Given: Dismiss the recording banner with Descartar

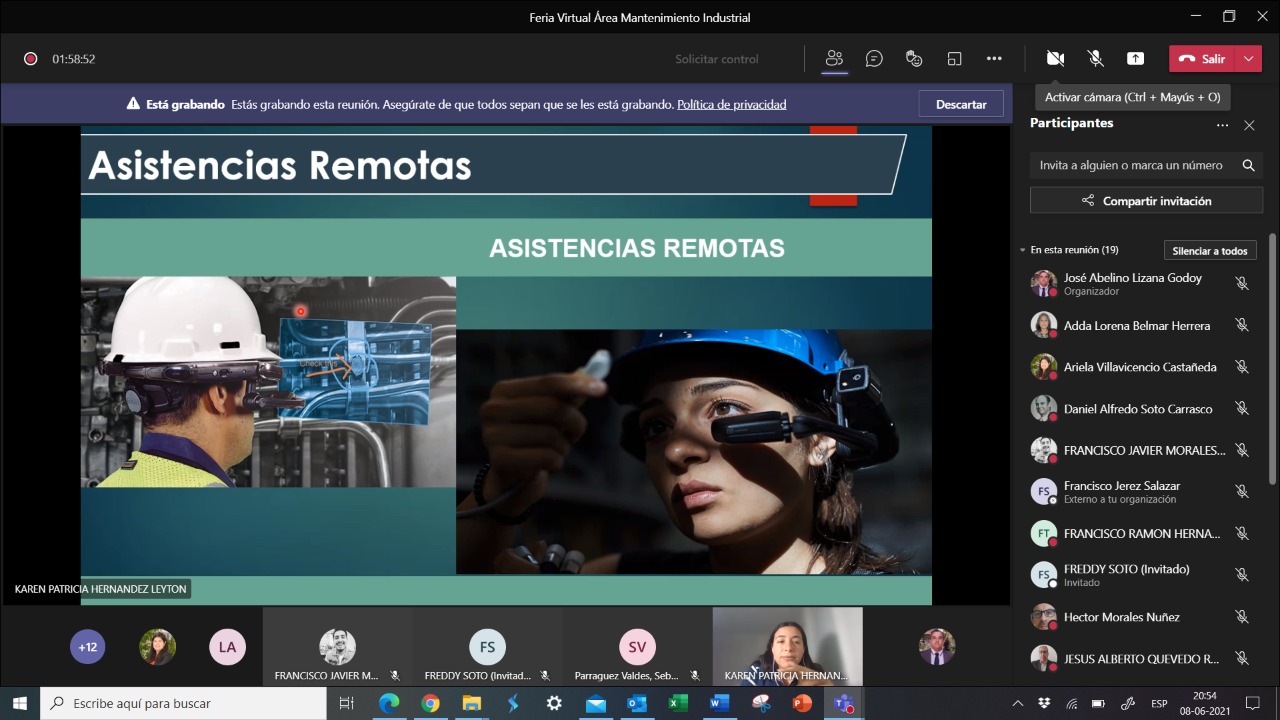Looking at the screenshot, I should click(961, 104).
